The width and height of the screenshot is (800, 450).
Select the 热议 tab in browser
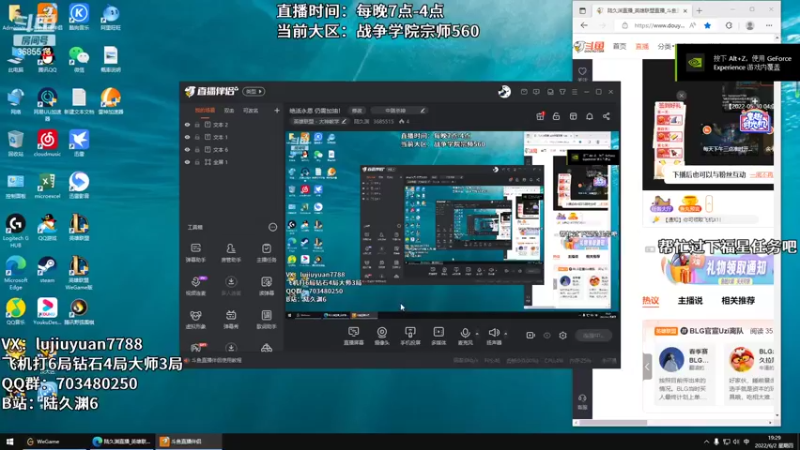click(651, 301)
